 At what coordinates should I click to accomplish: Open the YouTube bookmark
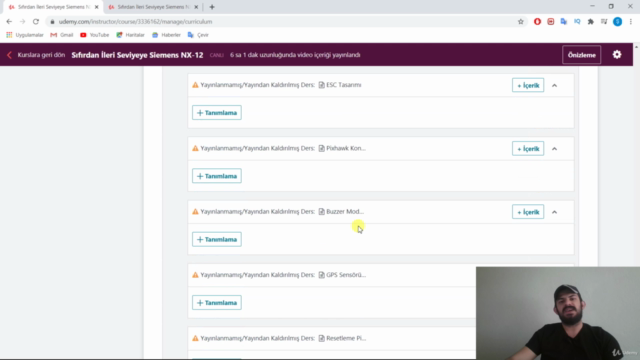[95, 35]
